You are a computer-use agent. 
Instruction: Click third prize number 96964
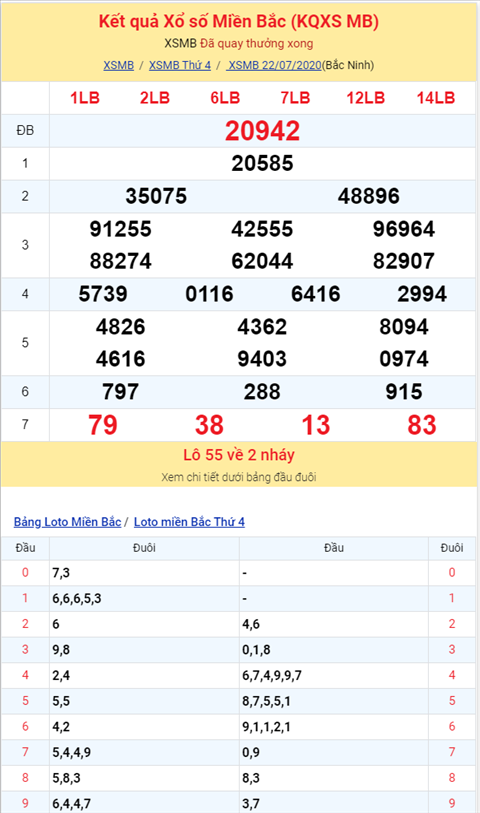(404, 229)
